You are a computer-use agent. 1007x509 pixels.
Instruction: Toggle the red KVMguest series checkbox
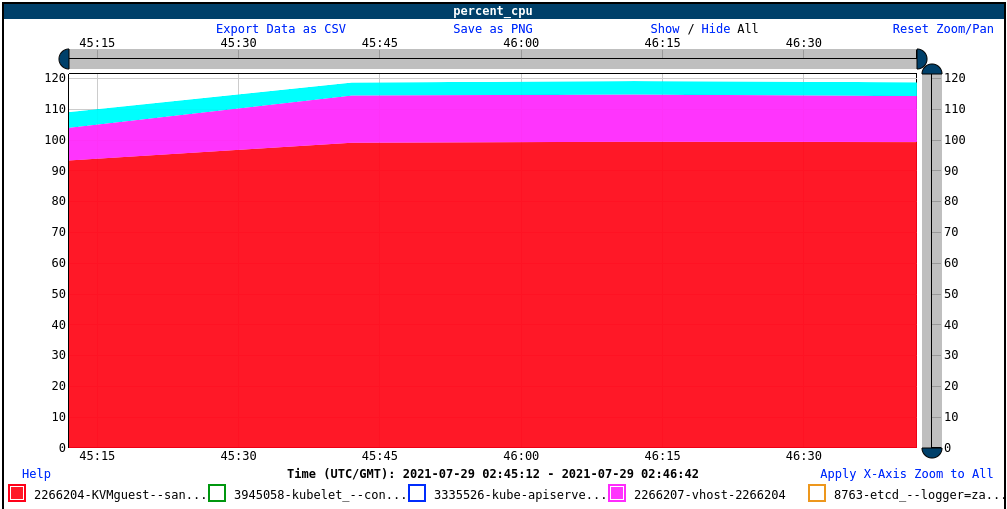pos(17,493)
